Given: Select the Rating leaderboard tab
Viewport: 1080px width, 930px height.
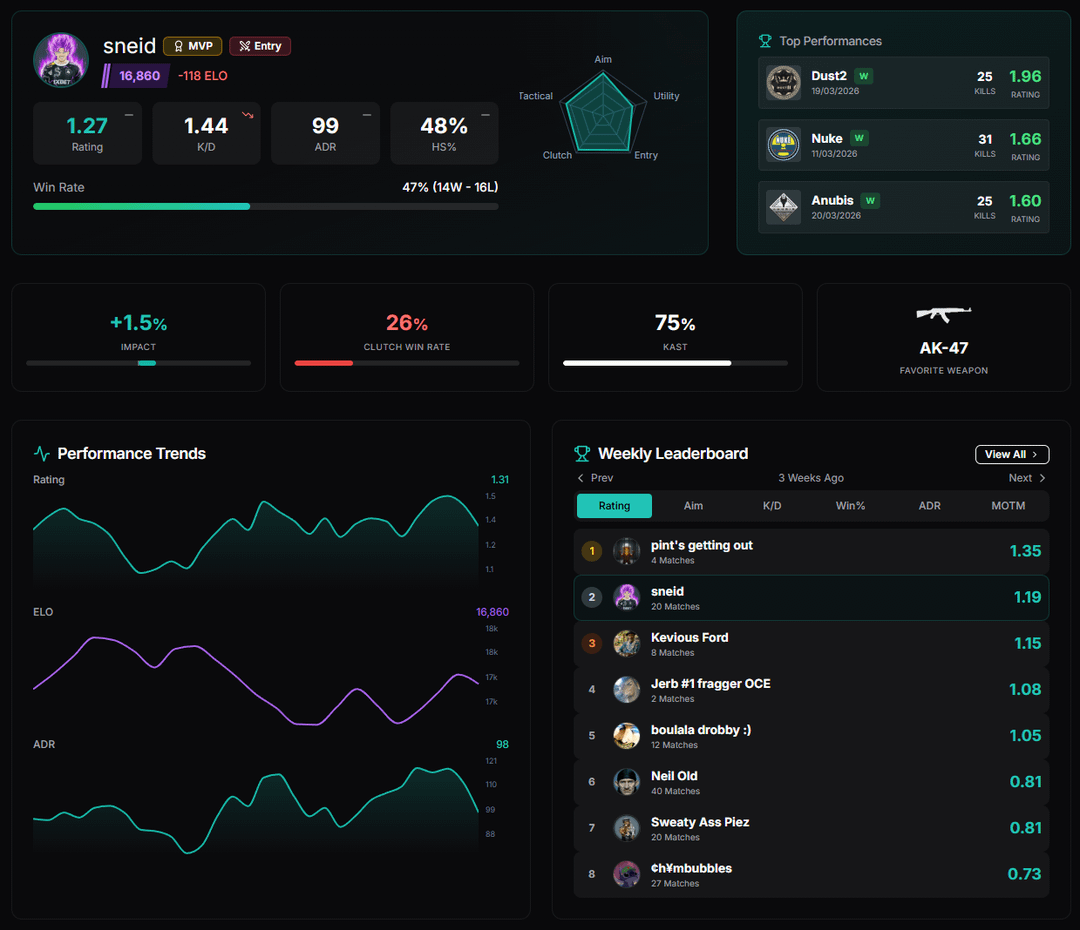Looking at the screenshot, I should (614, 506).
